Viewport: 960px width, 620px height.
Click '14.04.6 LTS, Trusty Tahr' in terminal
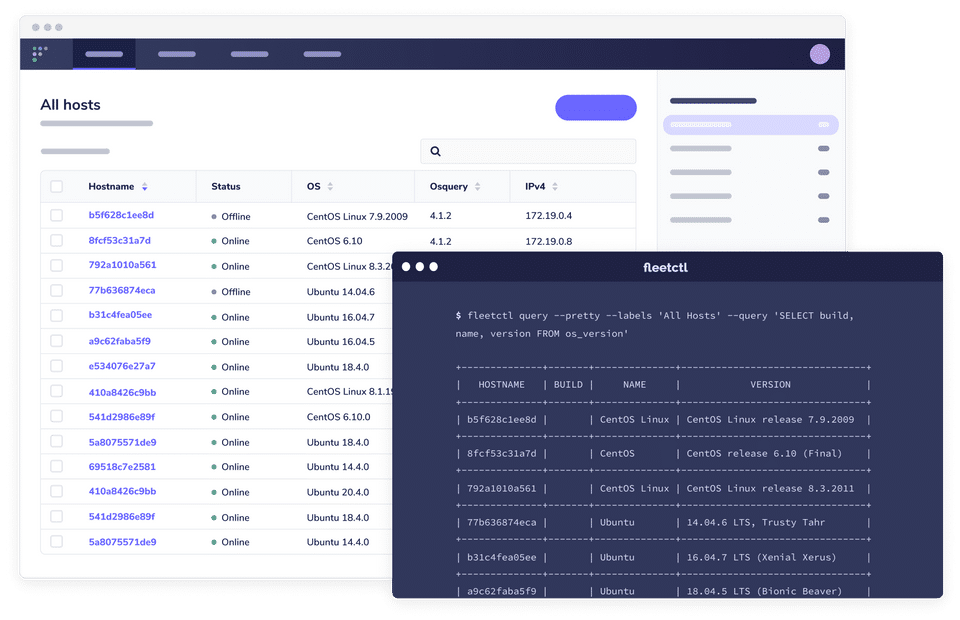click(x=756, y=523)
